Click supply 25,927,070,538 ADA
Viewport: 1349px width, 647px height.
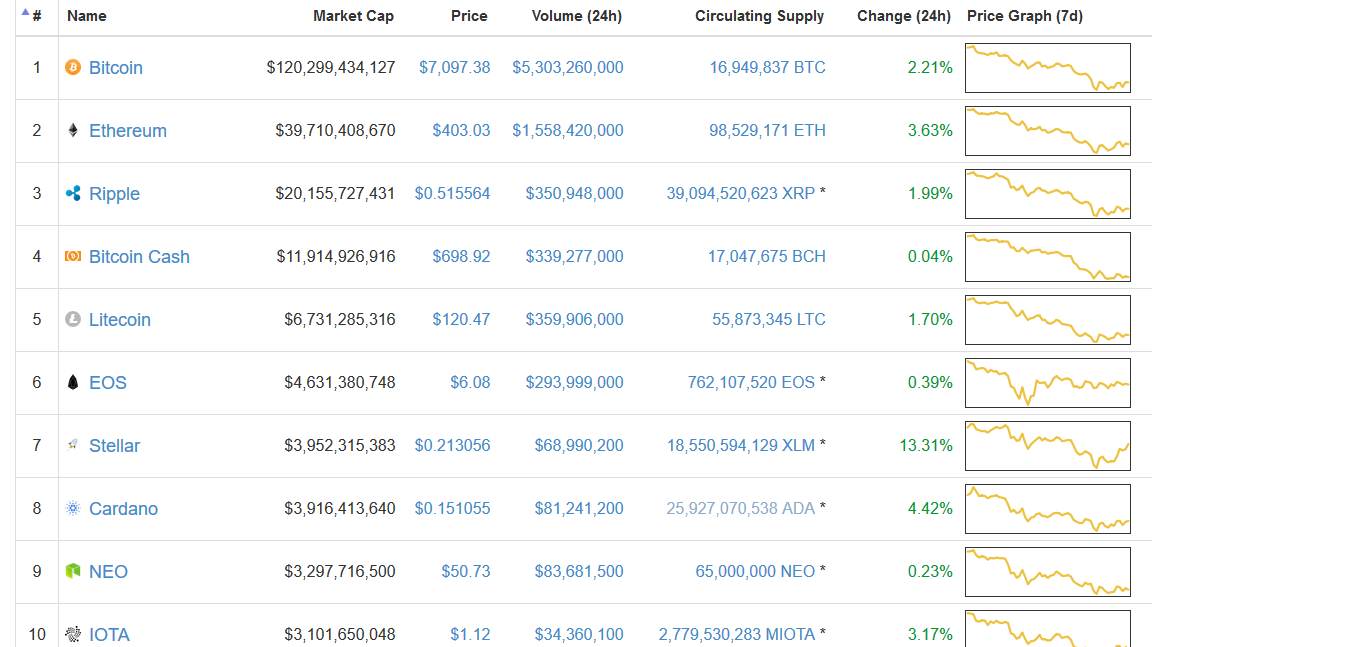click(741, 508)
